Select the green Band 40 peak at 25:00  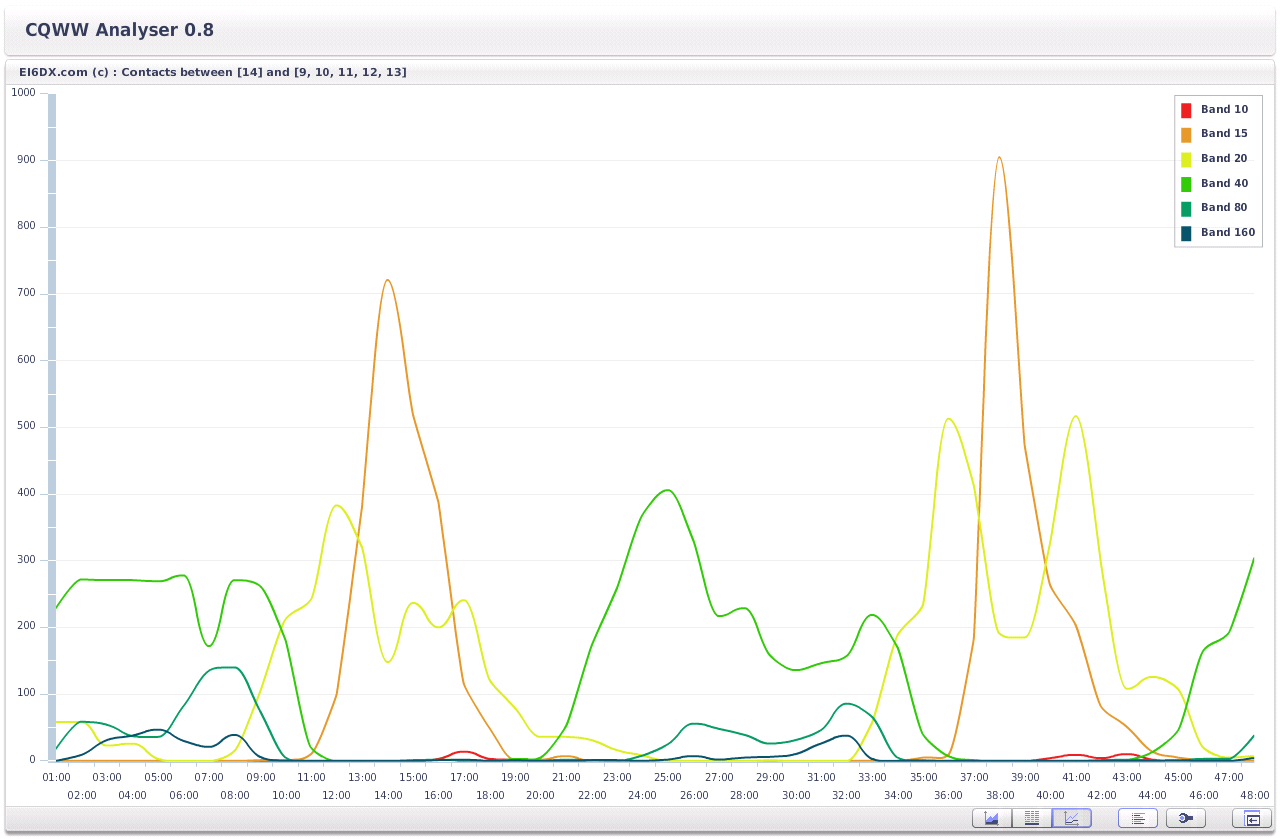pyautogui.click(x=667, y=490)
